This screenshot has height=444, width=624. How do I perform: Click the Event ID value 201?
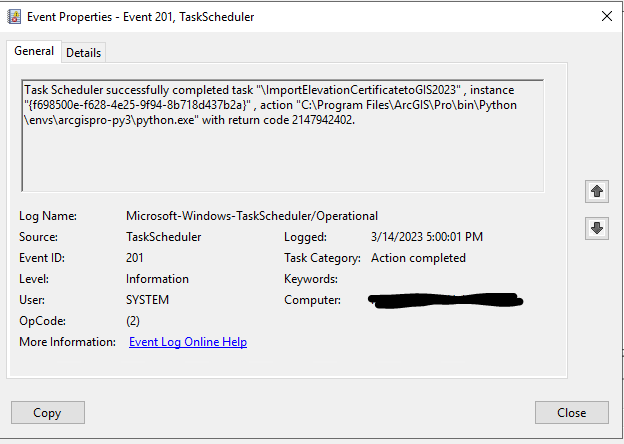136,258
